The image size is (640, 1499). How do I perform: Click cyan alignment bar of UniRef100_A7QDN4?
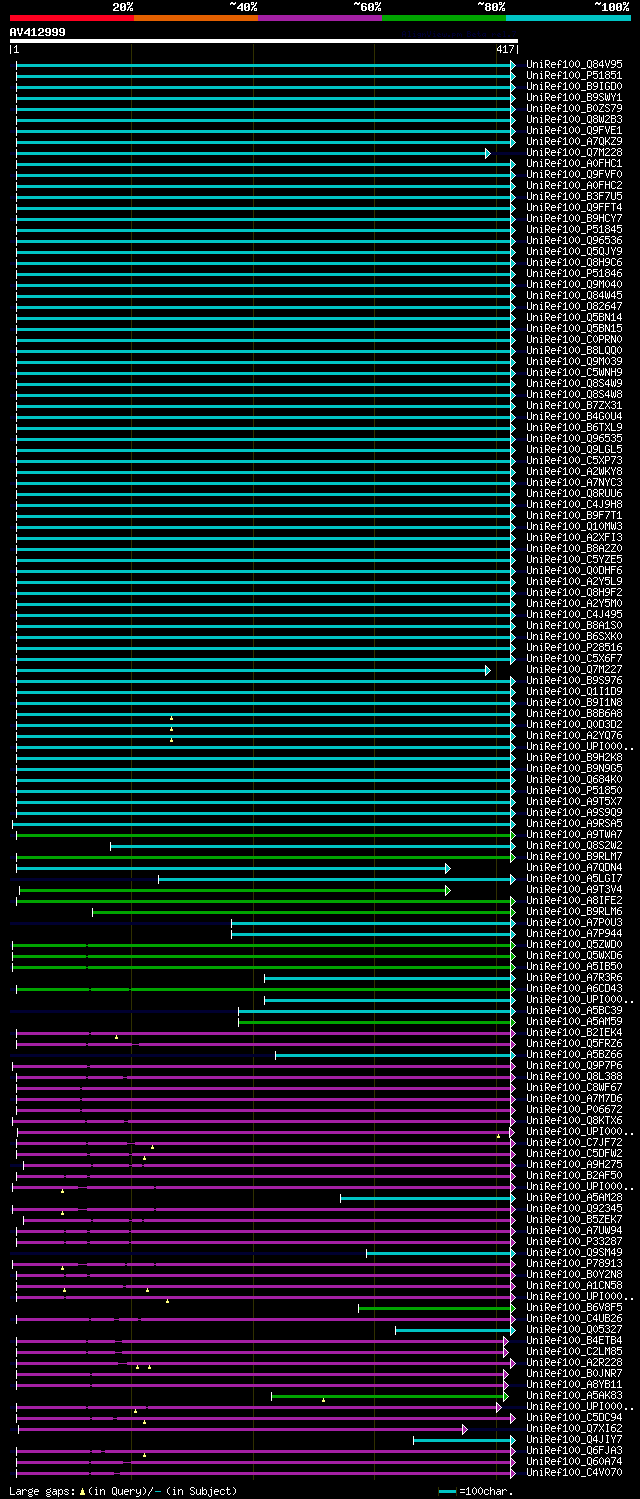click(x=233, y=867)
